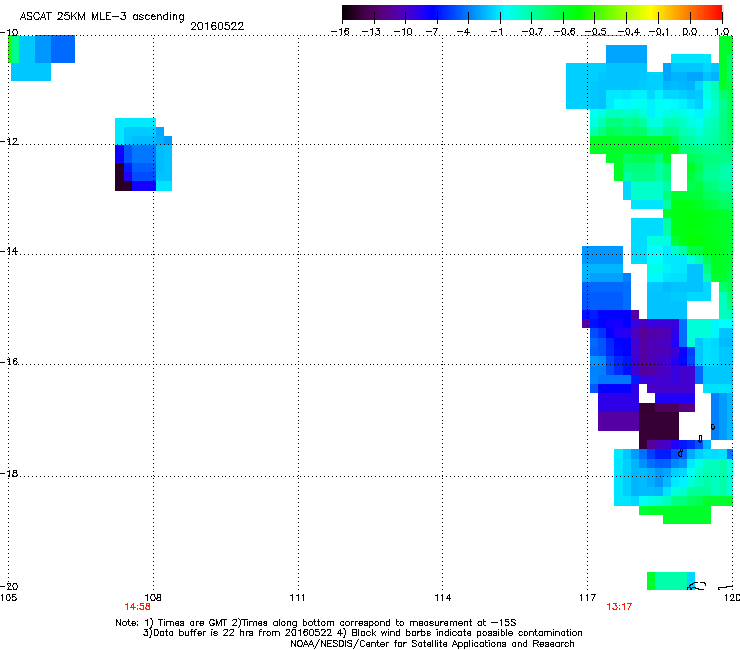Click the red time stamp 14:58
The image size is (740, 650).
coord(137,607)
